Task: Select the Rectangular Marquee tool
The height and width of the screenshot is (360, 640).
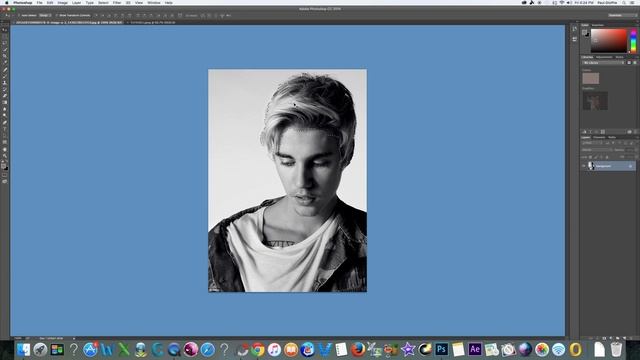Action: [x=5, y=36]
